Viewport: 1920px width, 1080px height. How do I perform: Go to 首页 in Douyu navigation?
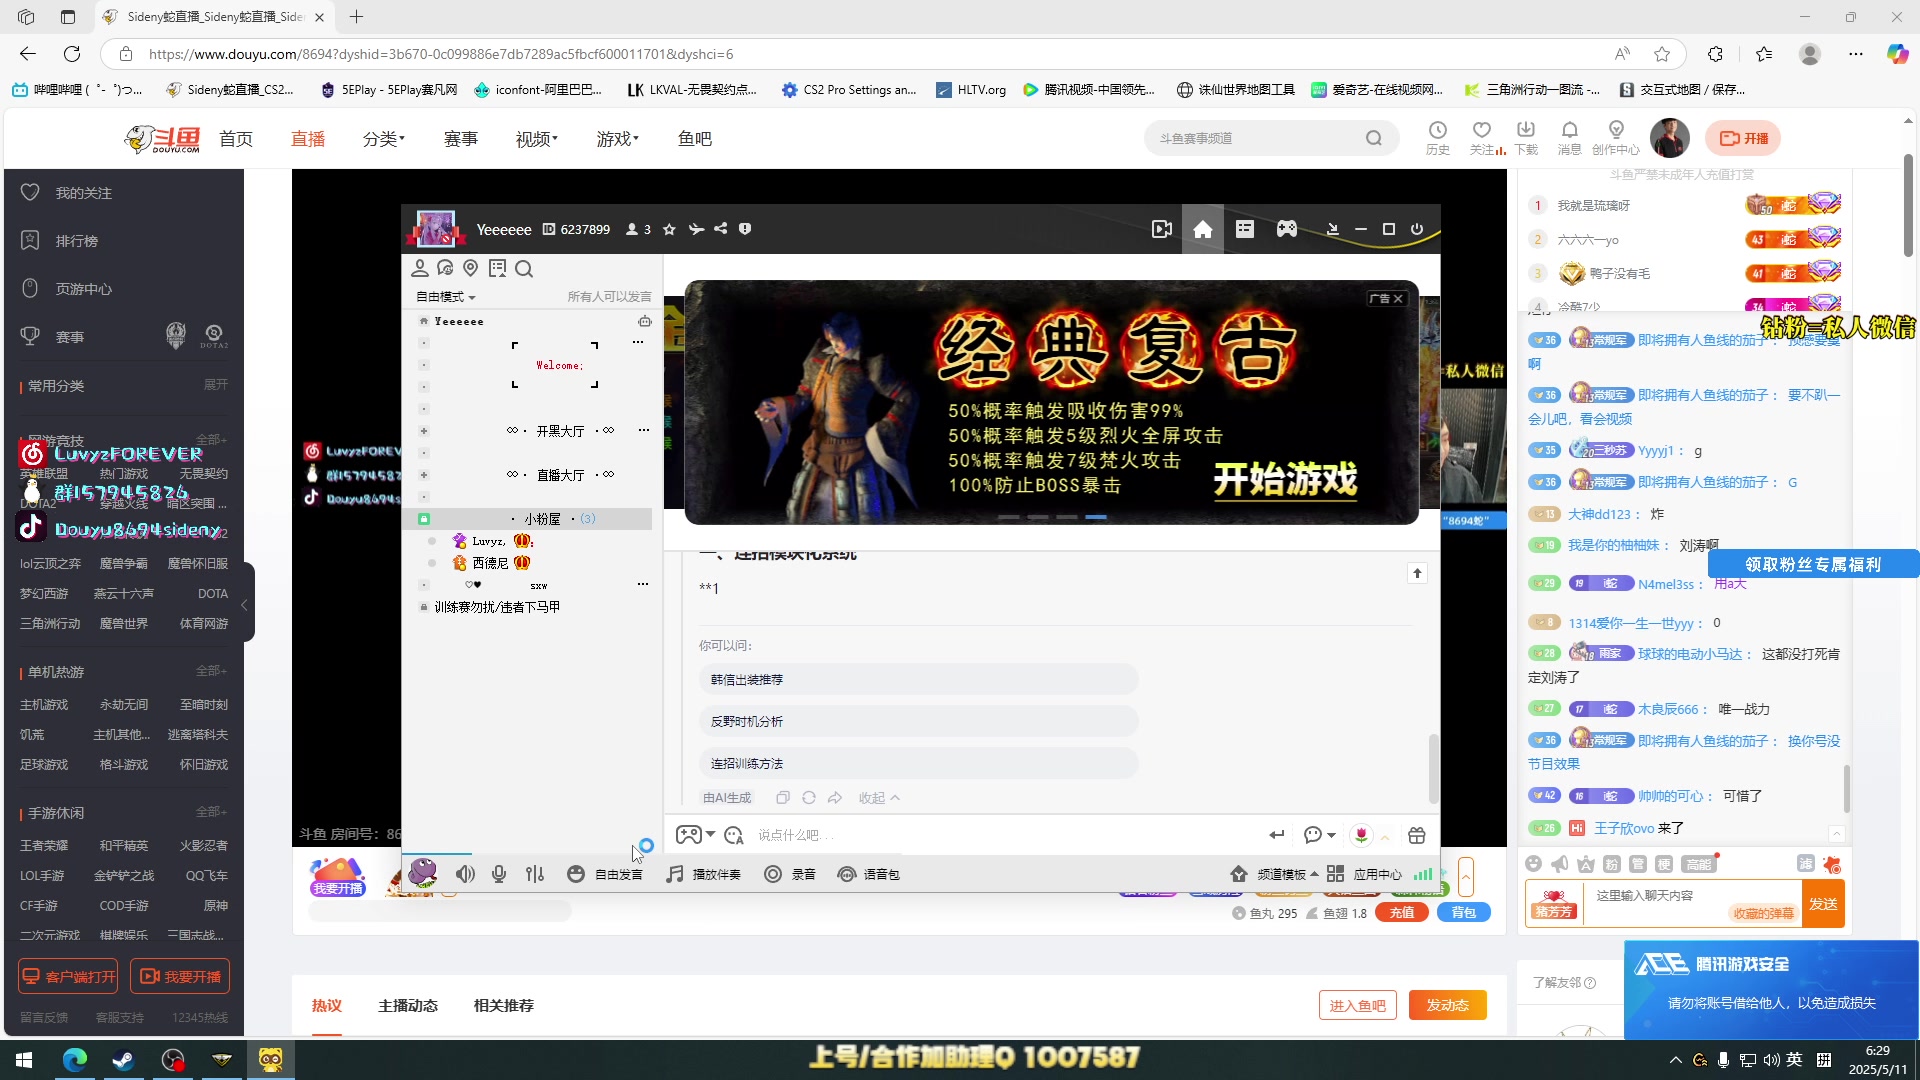[236, 139]
